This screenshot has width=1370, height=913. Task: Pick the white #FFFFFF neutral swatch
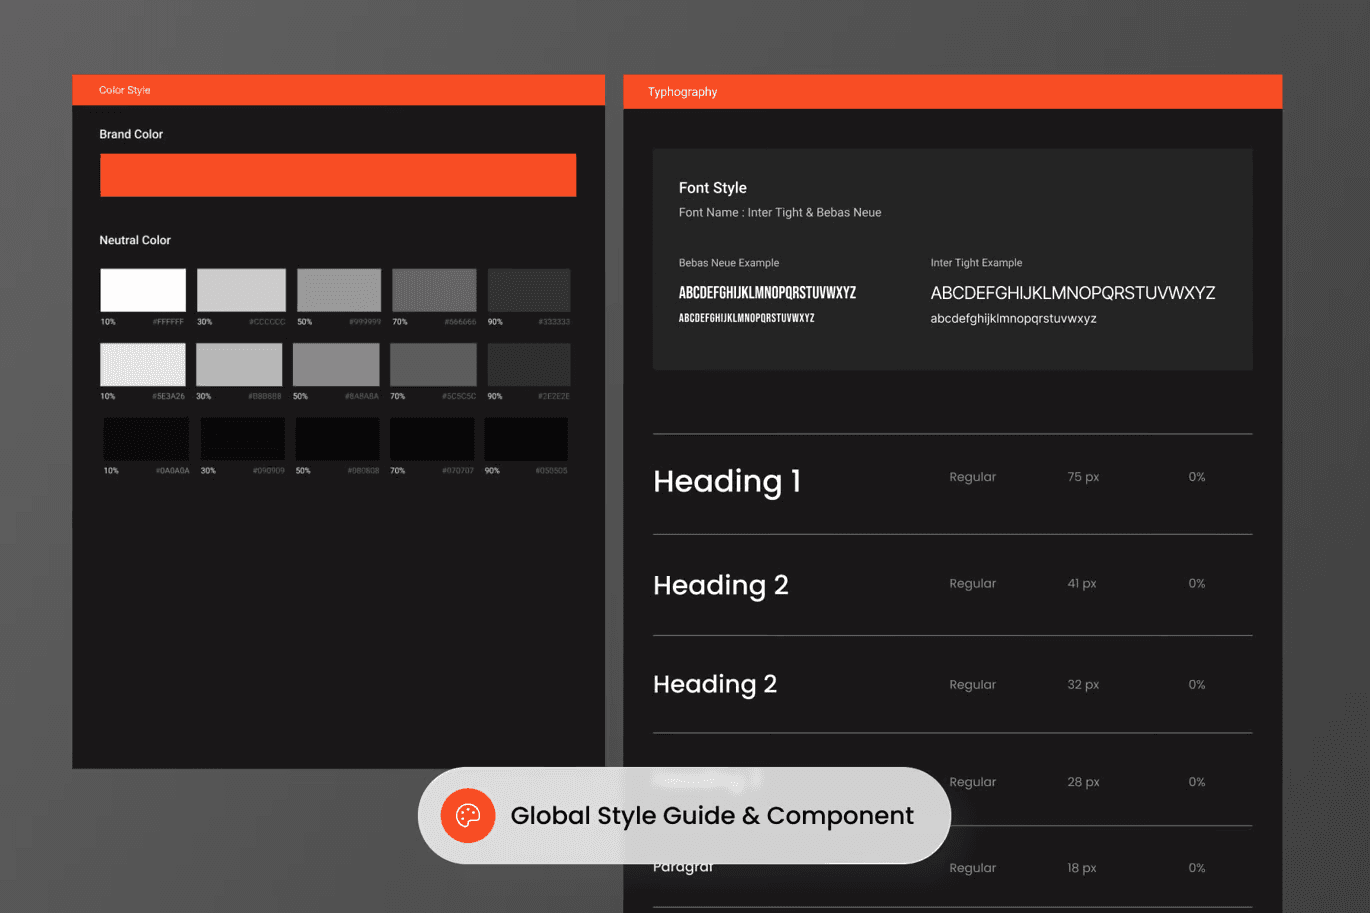coord(143,290)
